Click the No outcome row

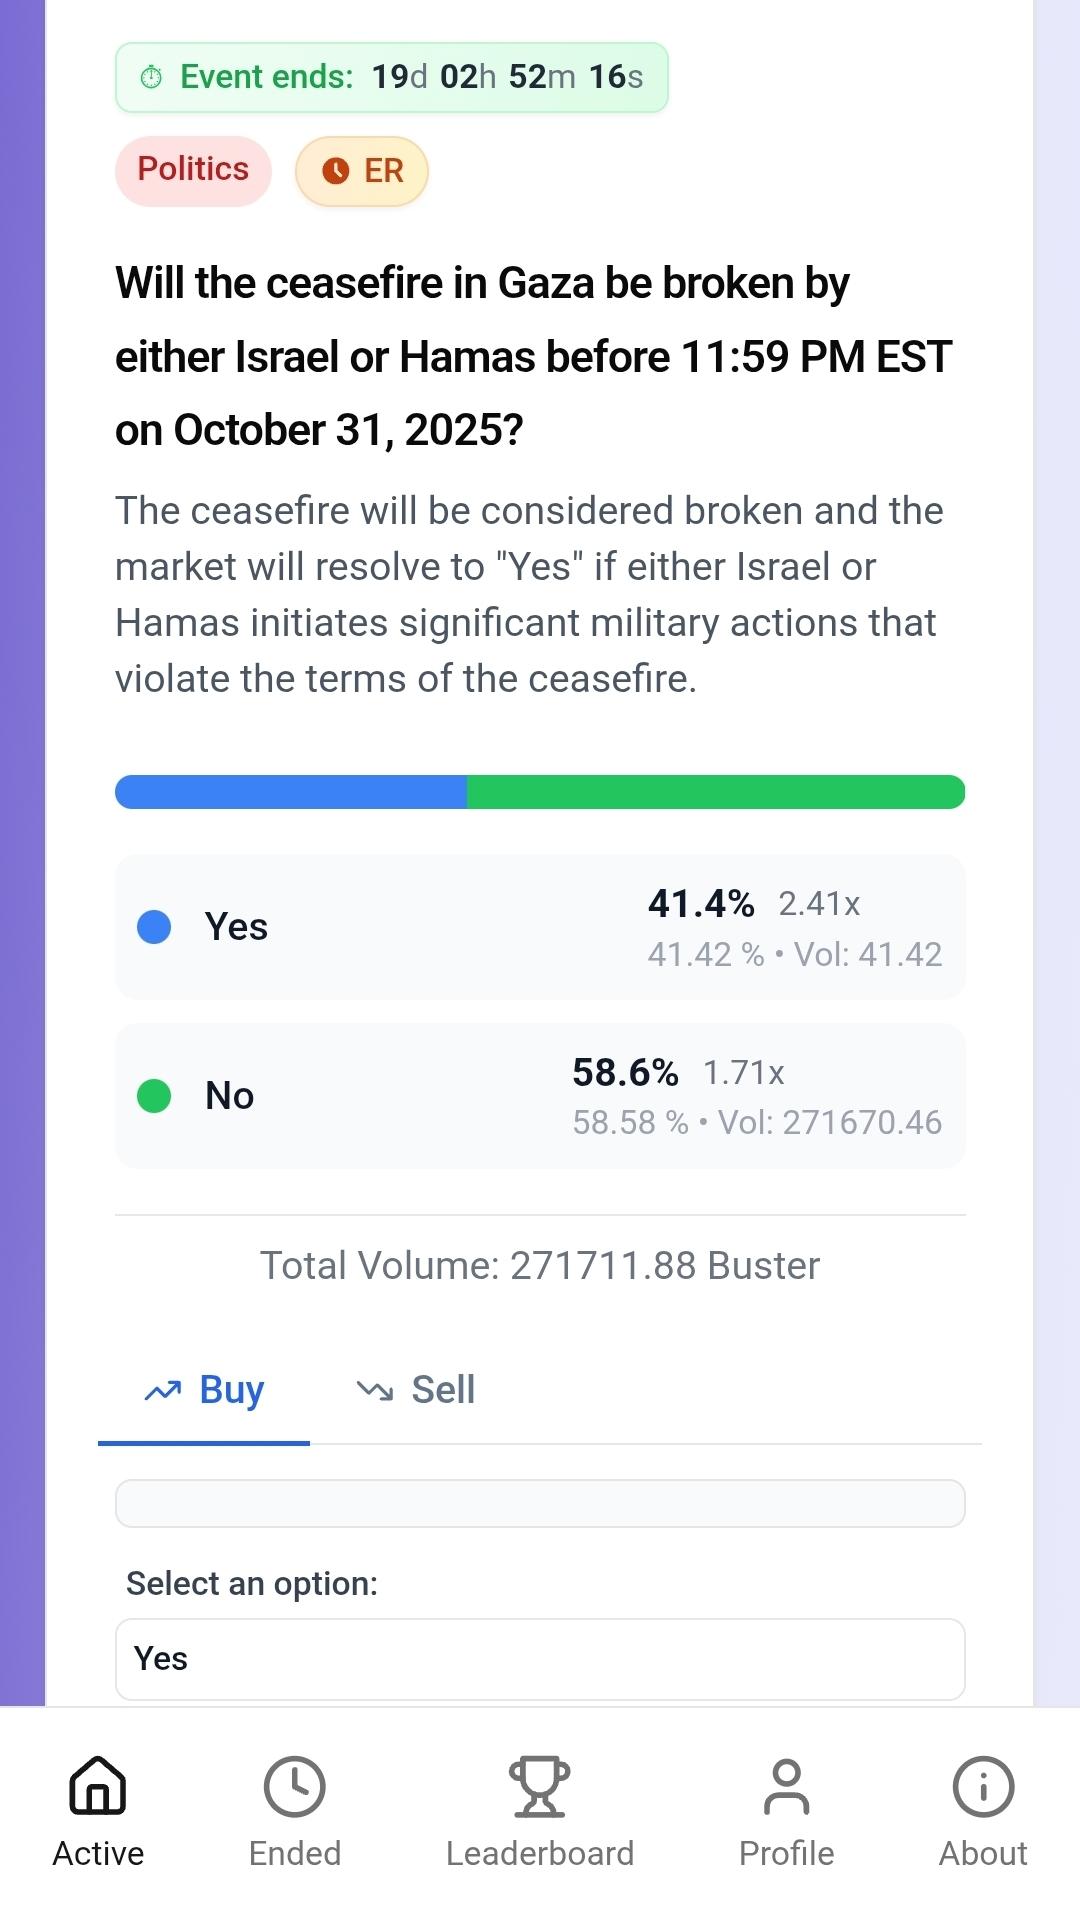point(540,1096)
